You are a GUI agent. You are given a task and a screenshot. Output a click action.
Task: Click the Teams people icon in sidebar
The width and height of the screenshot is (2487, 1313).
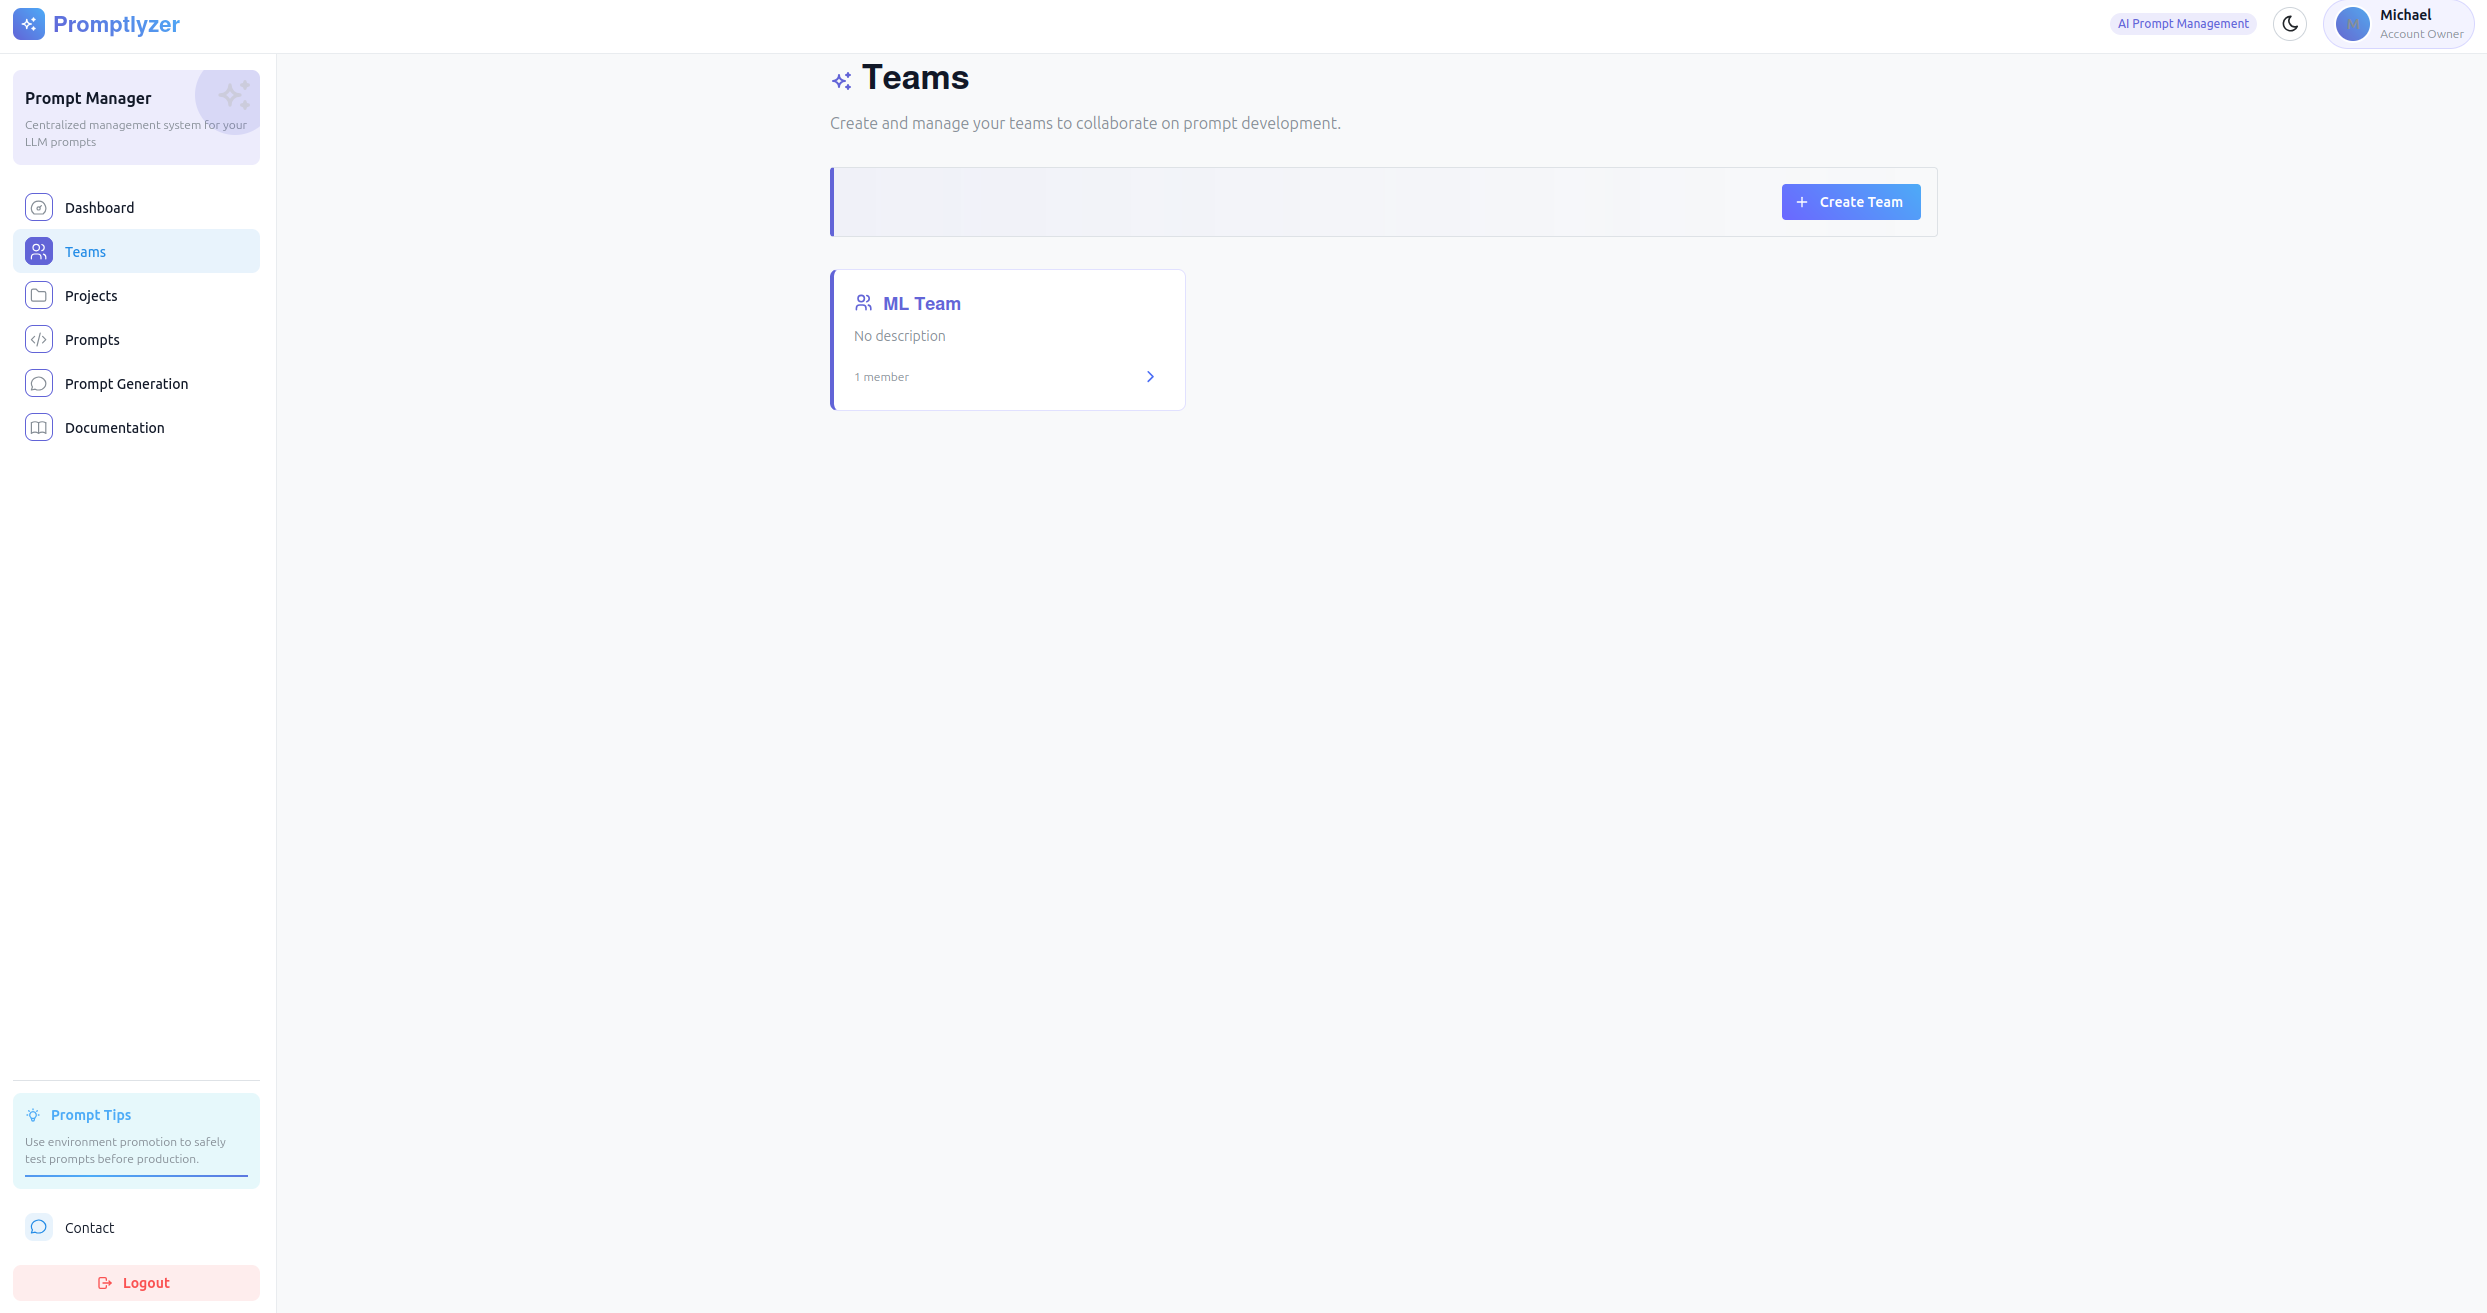pyautogui.click(x=39, y=252)
